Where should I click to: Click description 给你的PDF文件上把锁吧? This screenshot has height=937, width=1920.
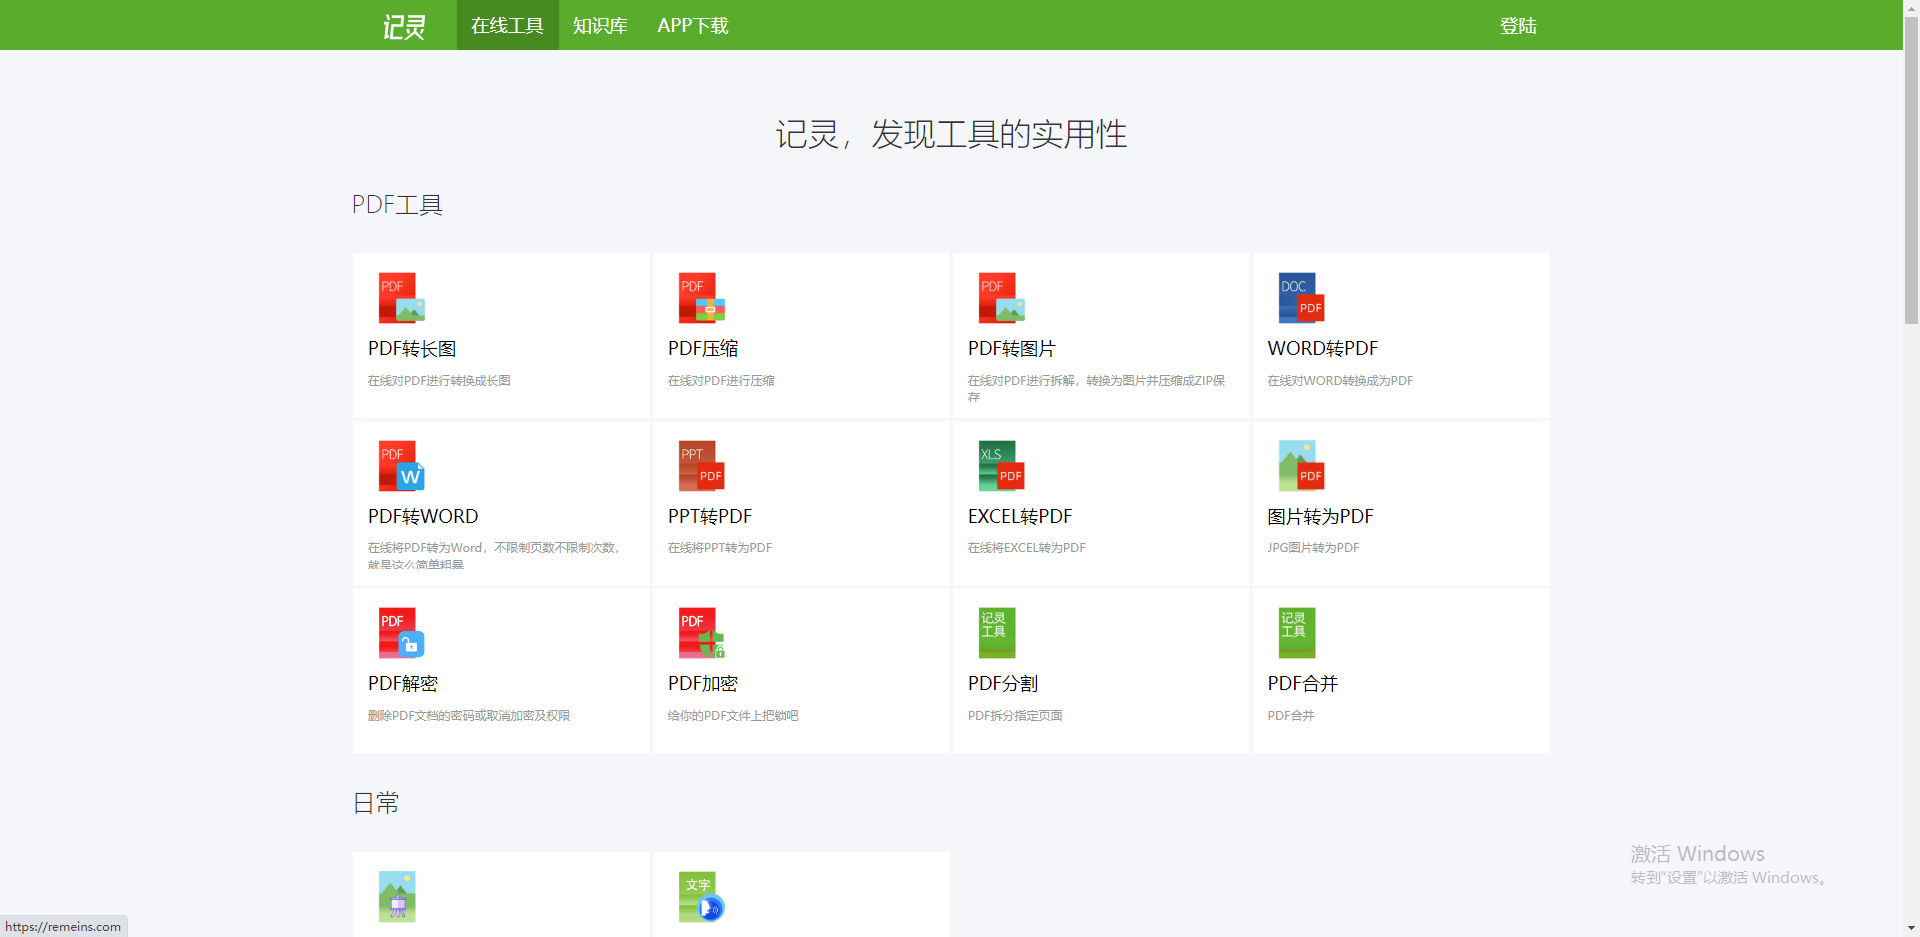tap(733, 716)
